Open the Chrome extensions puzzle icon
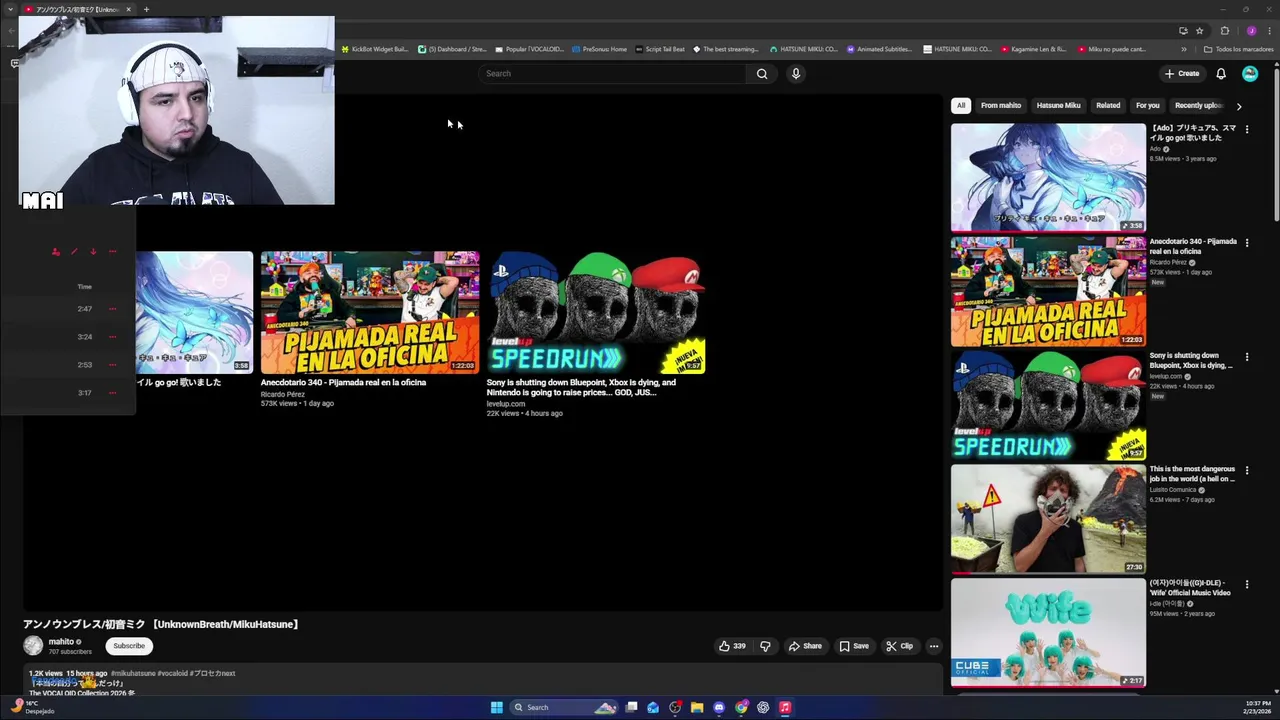The height and width of the screenshot is (720, 1280). click(x=1225, y=31)
